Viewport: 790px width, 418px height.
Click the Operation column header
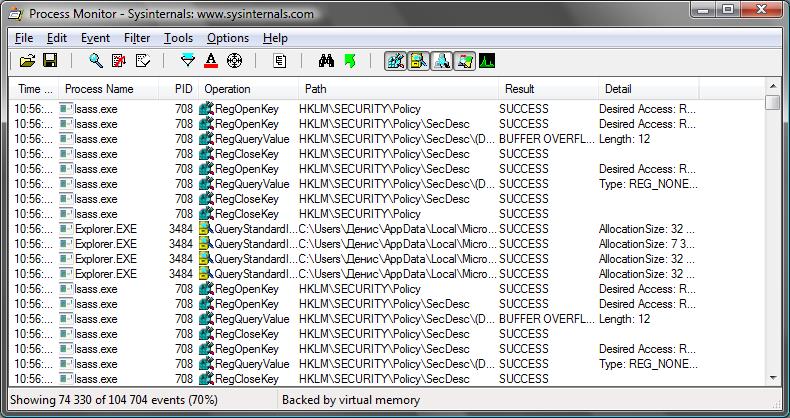(248, 89)
